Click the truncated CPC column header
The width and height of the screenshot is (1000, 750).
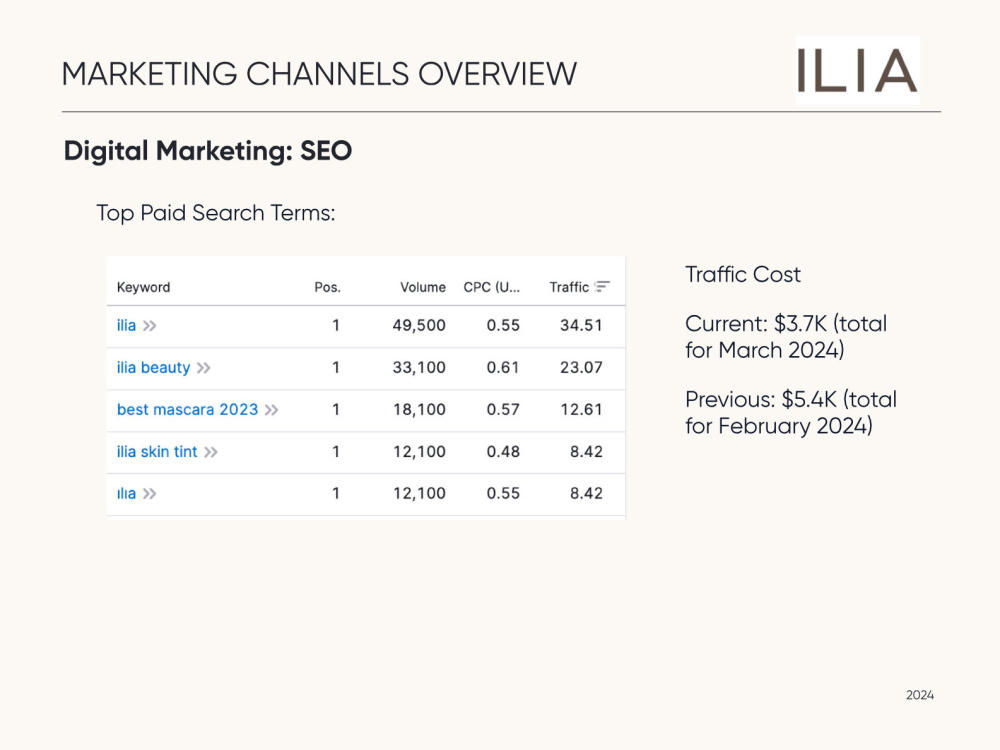(x=491, y=287)
